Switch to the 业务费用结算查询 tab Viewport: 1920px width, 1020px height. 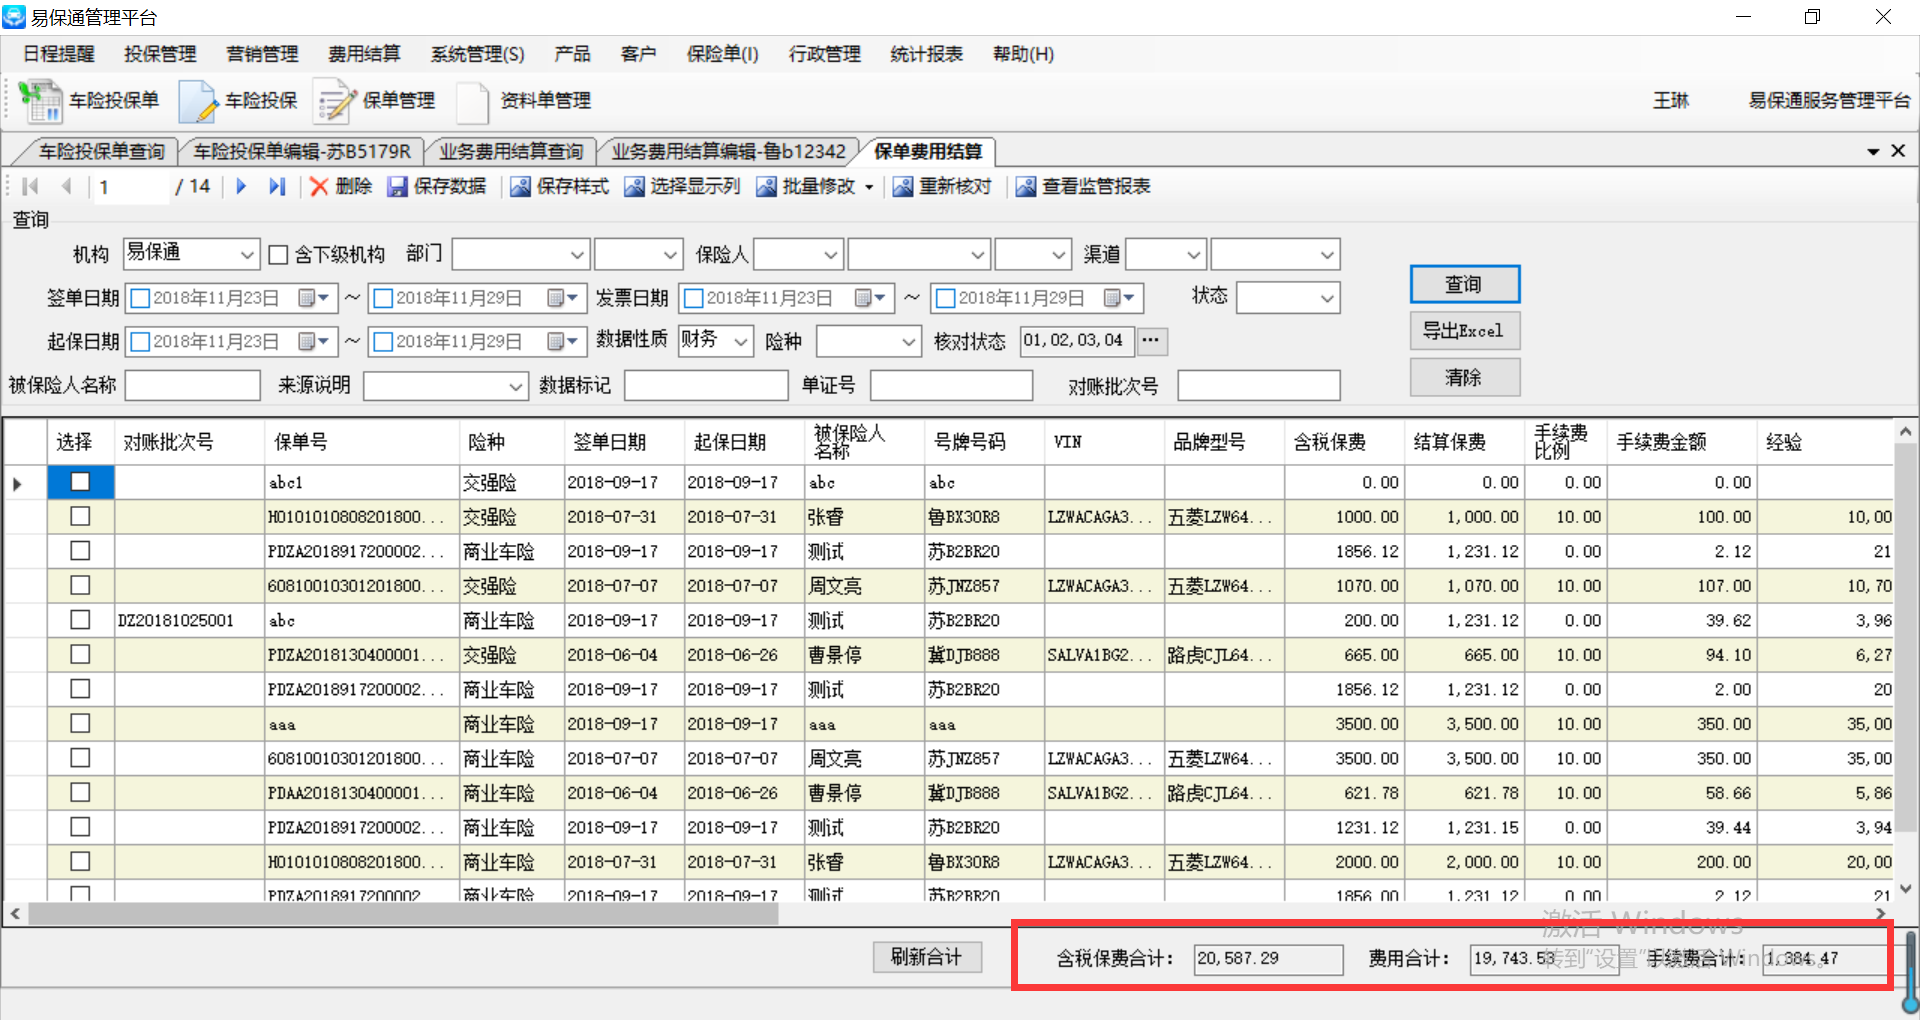[511, 152]
